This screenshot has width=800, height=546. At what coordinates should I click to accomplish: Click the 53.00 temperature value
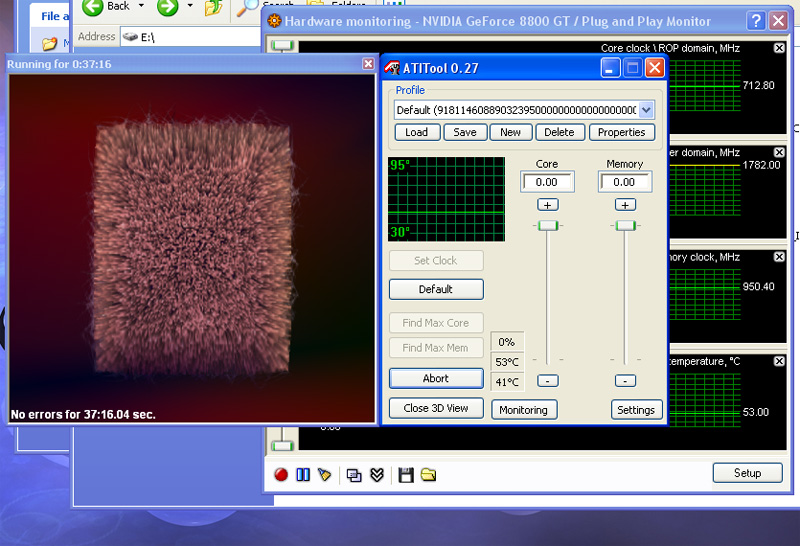click(x=756, y=412)
